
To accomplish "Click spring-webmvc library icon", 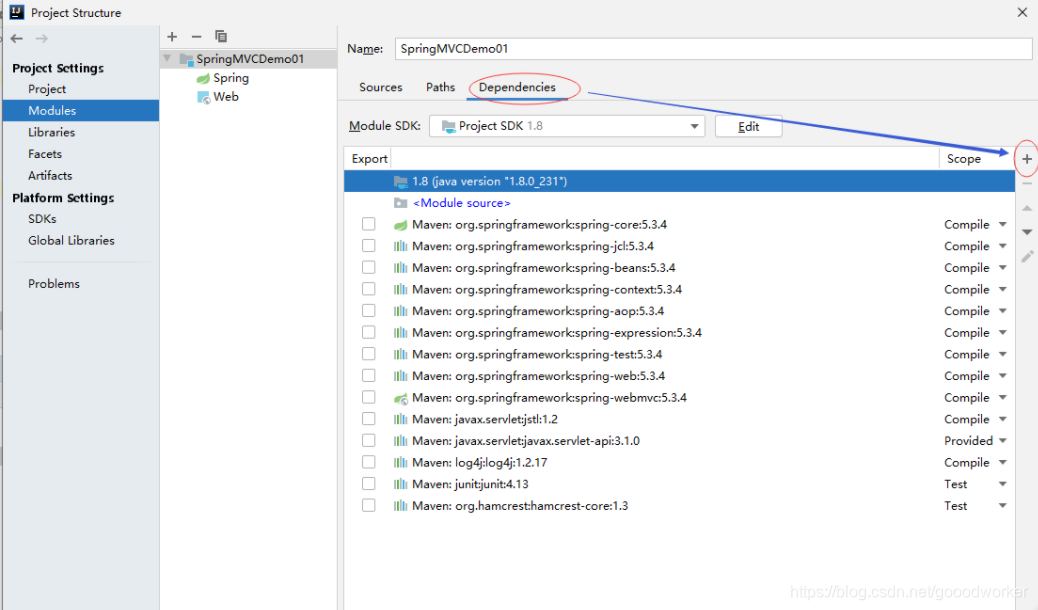I will (x=401, y=398).
